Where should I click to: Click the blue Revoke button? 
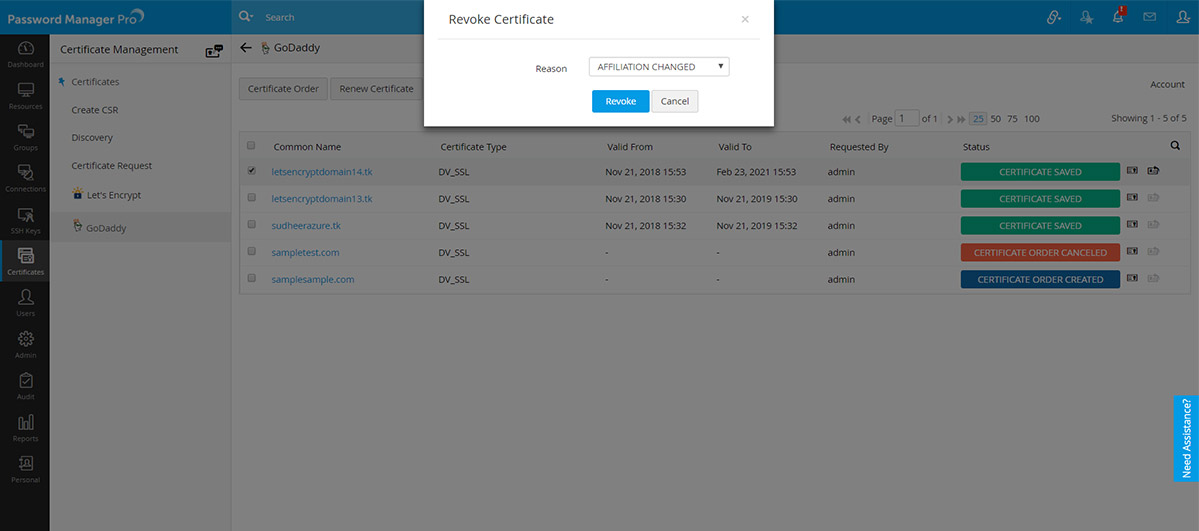[x=620, y=101]
